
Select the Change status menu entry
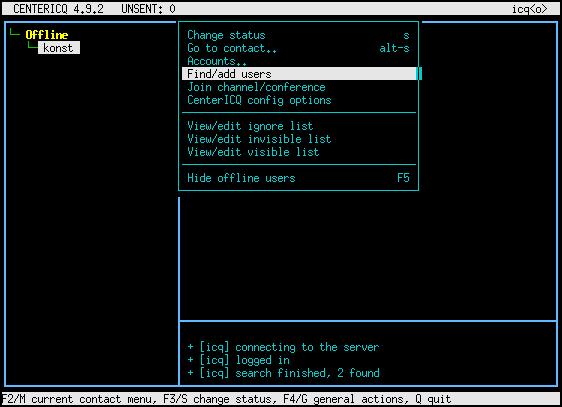[x=299, y=35]
